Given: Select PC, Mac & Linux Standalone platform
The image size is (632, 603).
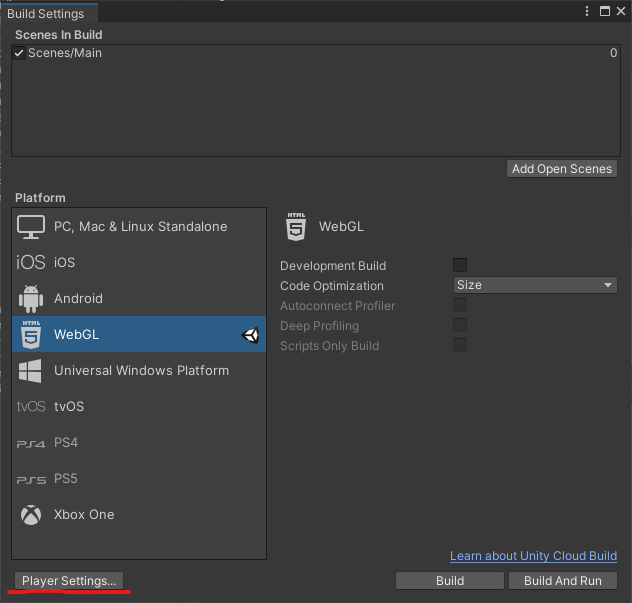Looking at the screenshot, I should [141, 227].
